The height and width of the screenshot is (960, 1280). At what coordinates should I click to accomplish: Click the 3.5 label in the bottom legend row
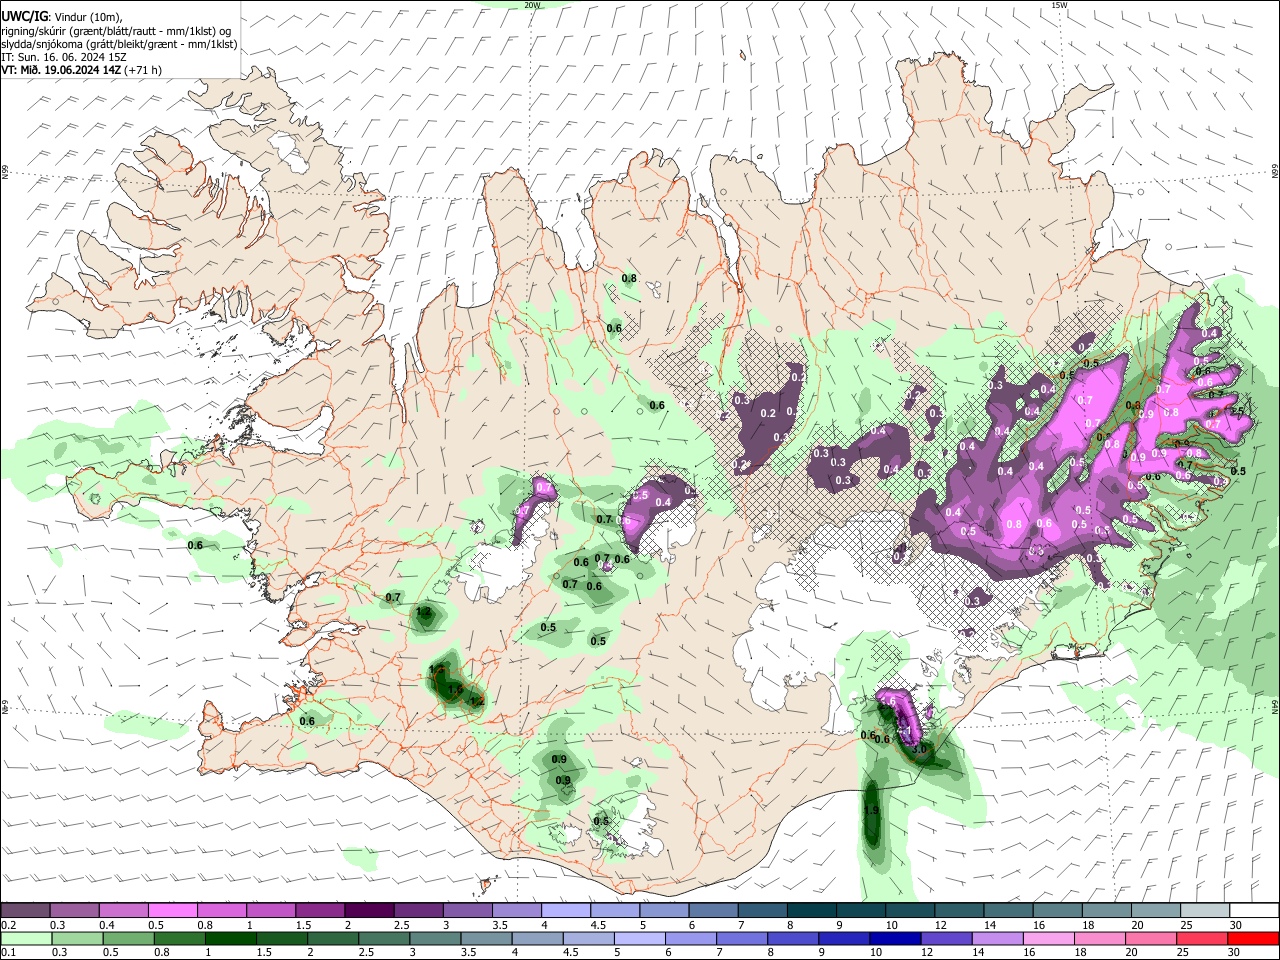pyautogui.click(x=468, y=953)
